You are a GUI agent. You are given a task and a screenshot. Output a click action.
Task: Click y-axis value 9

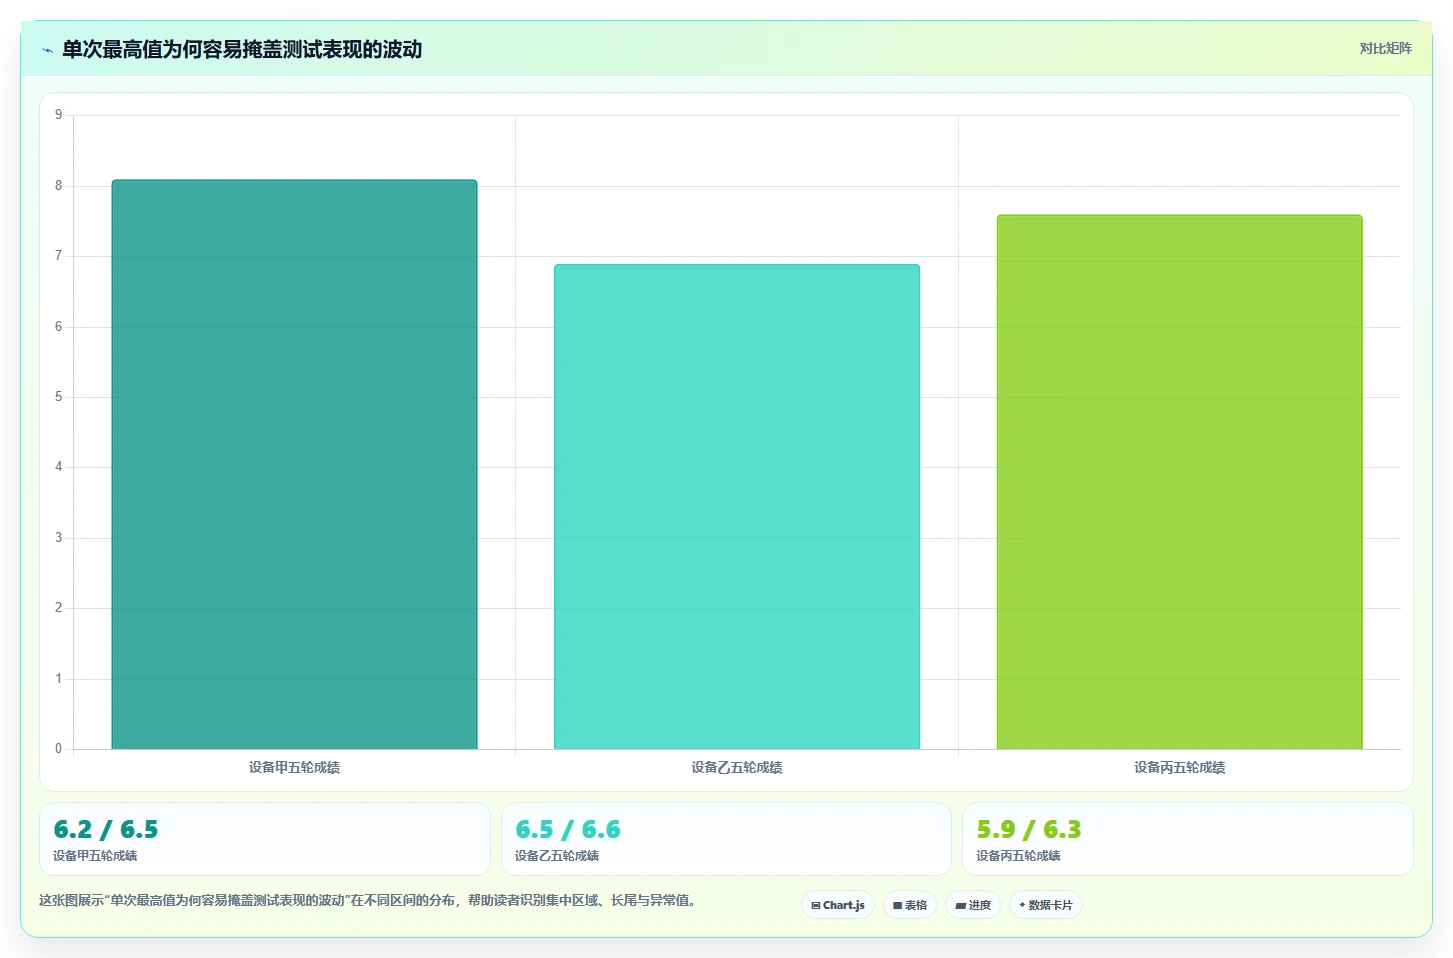point(58,115)
